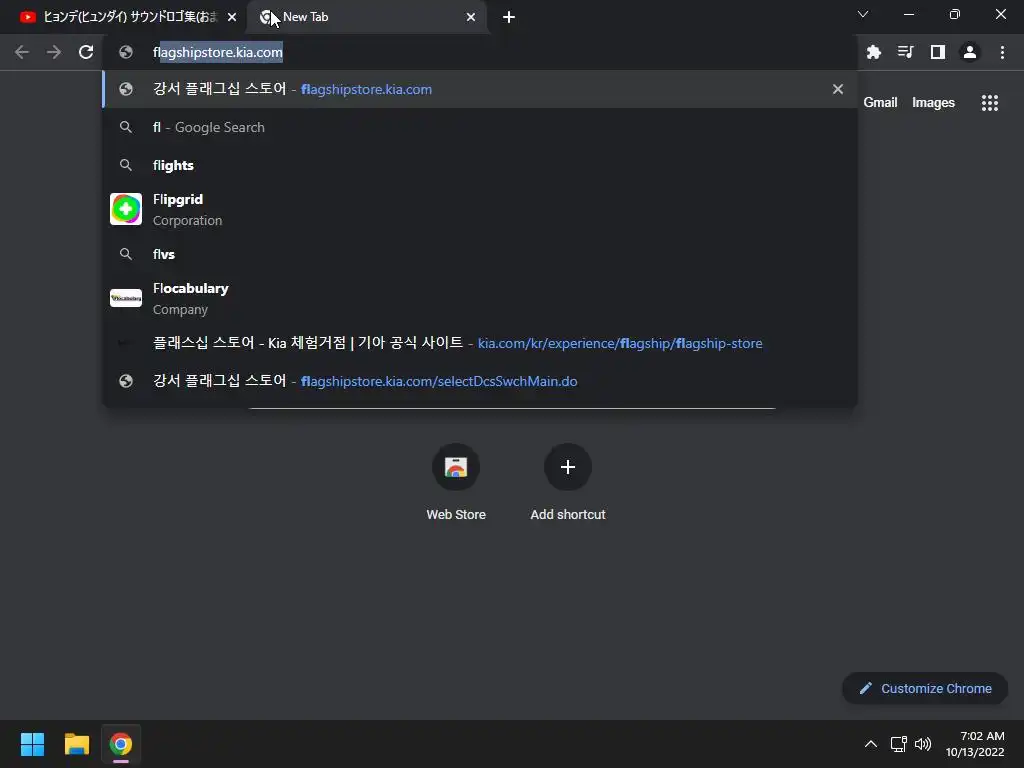
Task: Close the YouTube tab
Action: point(232,17)
